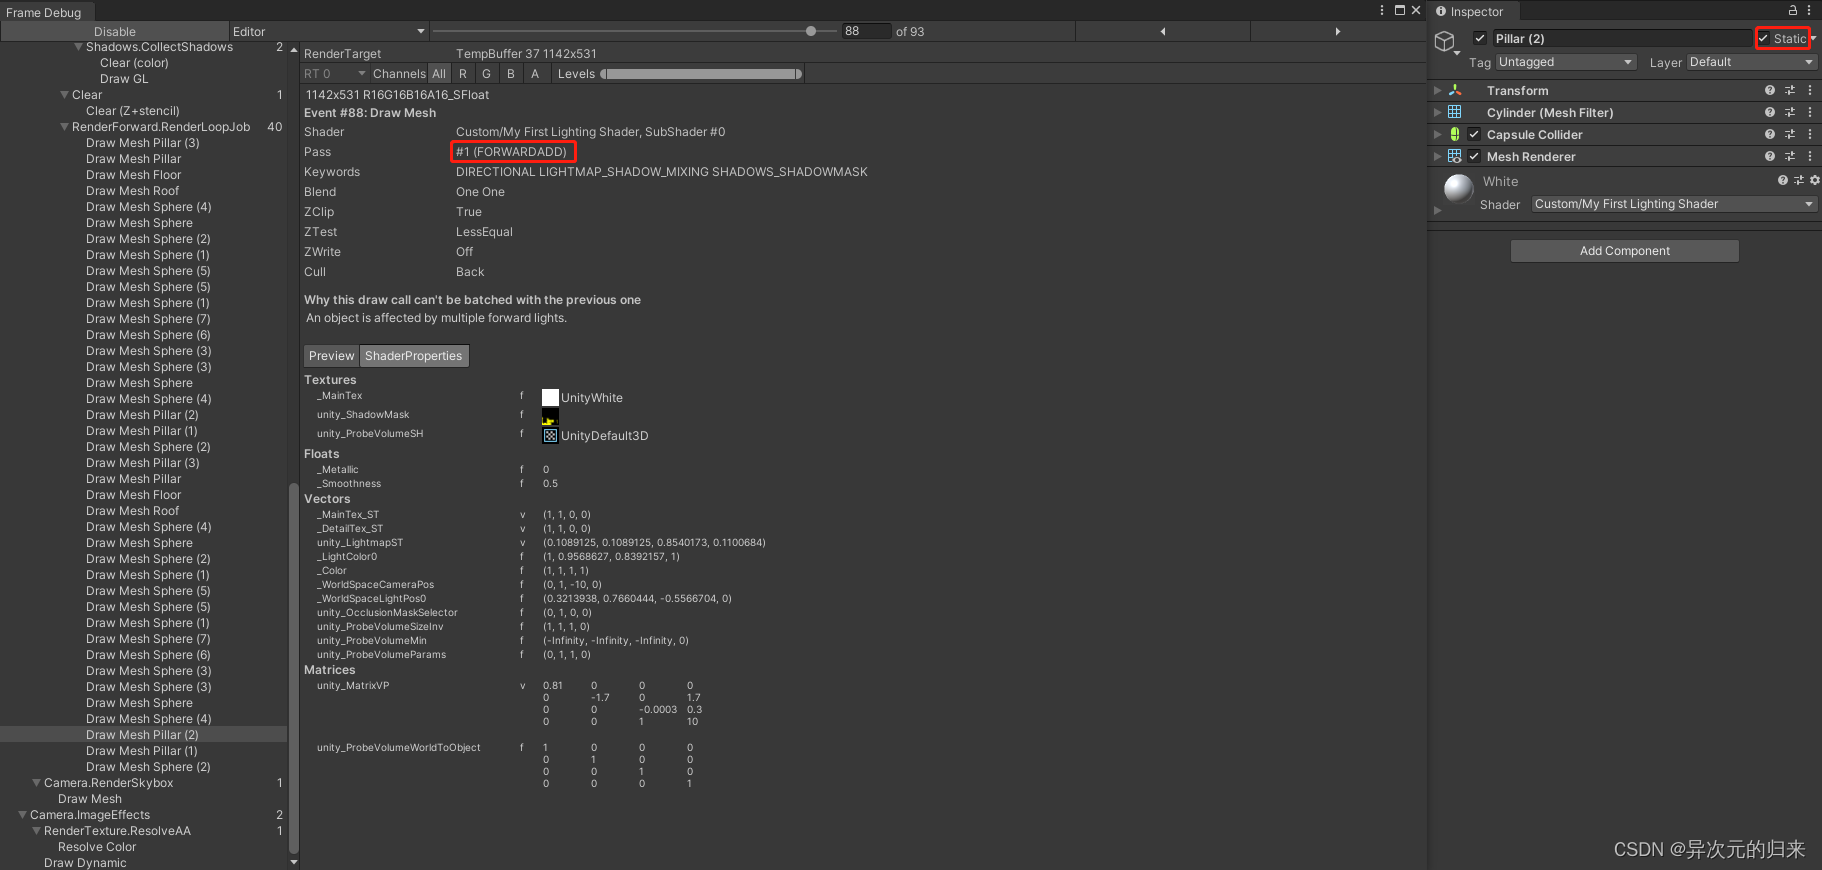Image resolution: width=1822 pixels, height=870 pixels.
Task: Click the Mesh Filter grid icon
Action: click(x=1455, y=112)
